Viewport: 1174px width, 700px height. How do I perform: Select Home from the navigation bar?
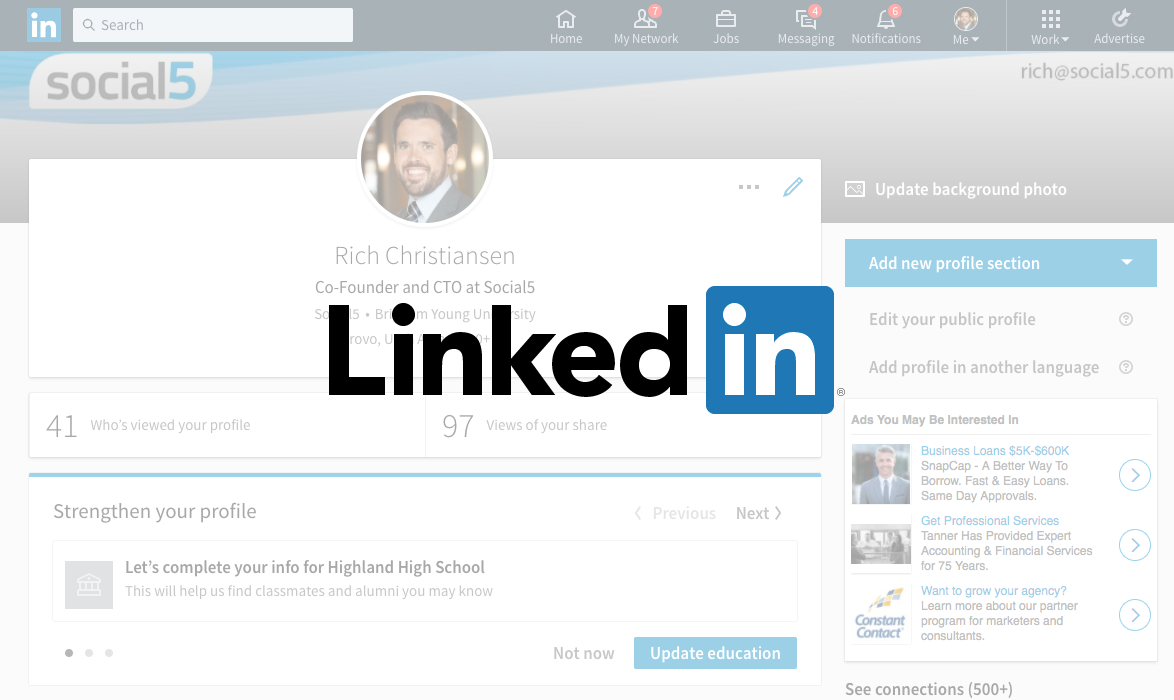566,25
